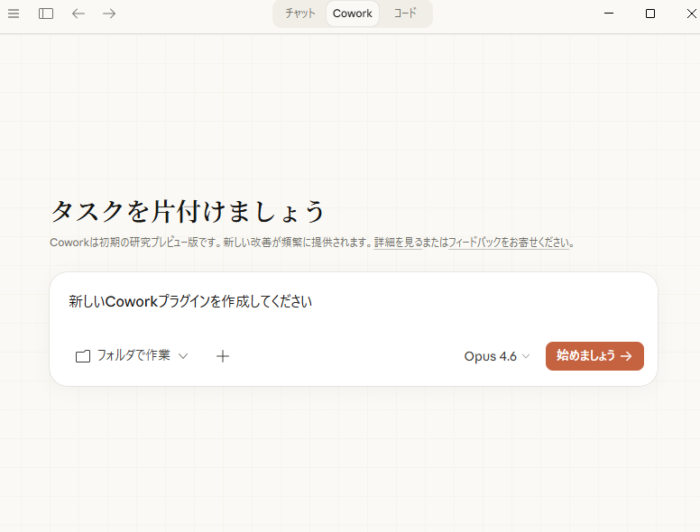Open the hamburger menu
The height and width of the screenshot is (532, 700).
click(13, 14)
